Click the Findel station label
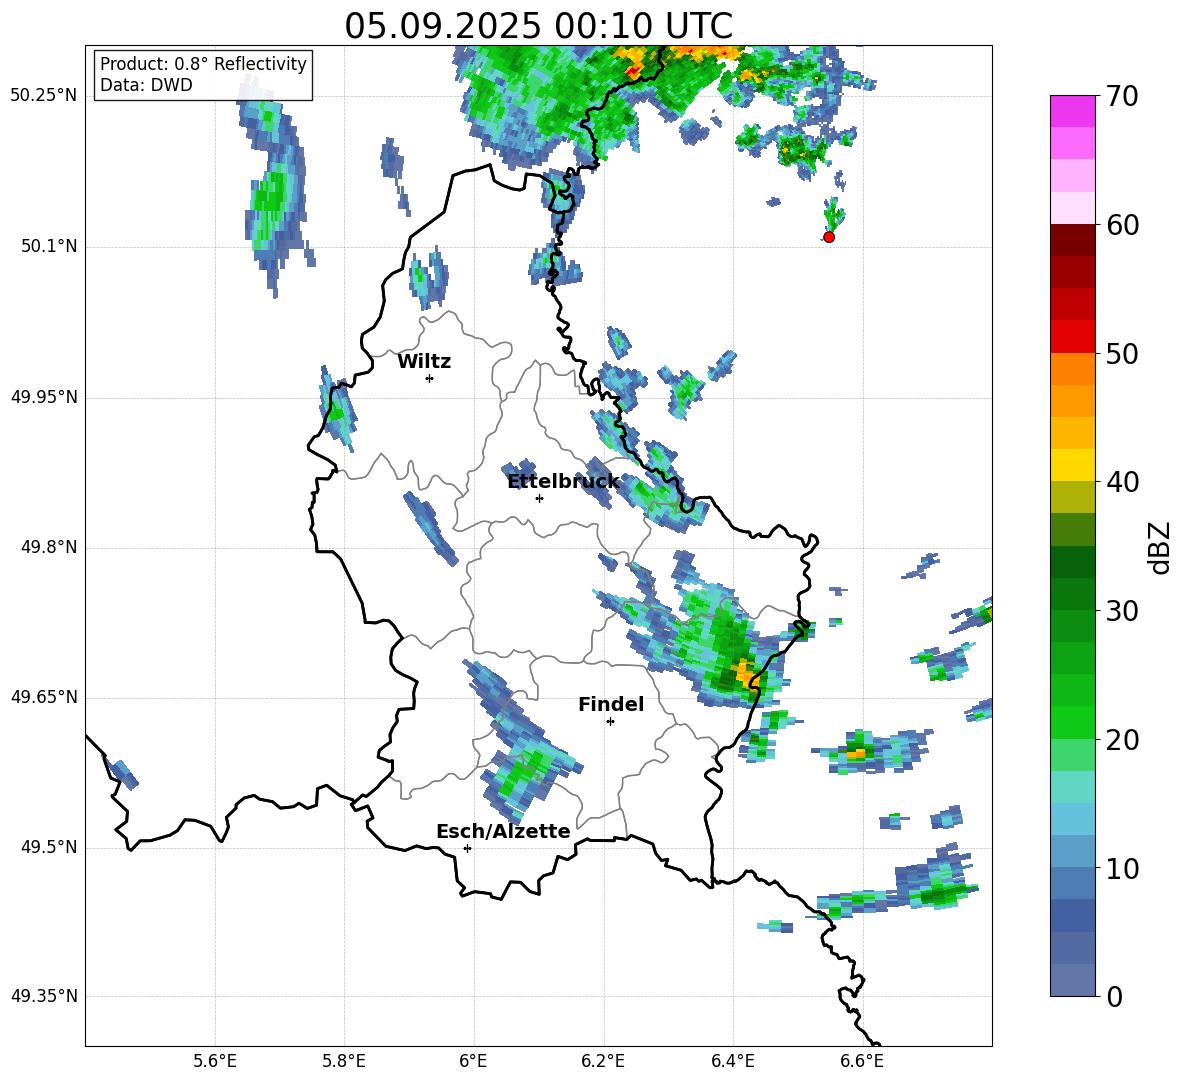Viewport: 1184px width, 1081px height. pyautogui.click(x=611, y=704)
